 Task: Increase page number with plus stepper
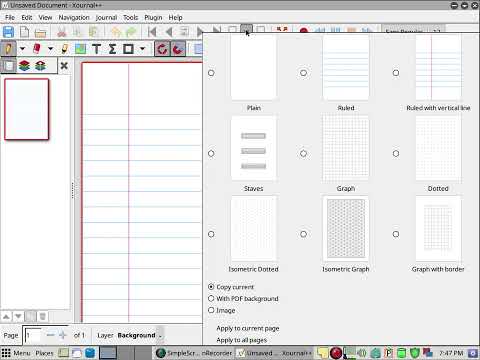[x=63, y=335]
